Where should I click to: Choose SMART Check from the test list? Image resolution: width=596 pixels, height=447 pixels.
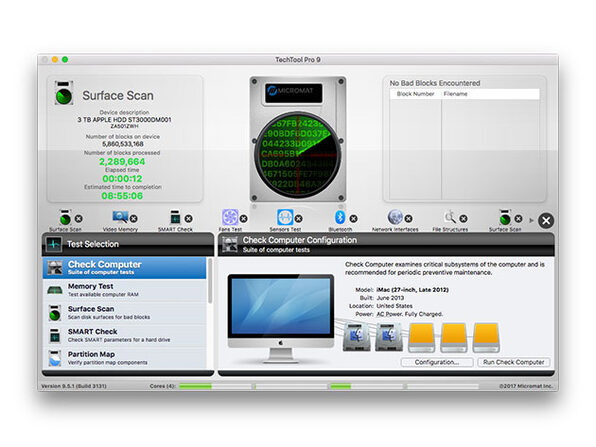click(x=125, y=335)
